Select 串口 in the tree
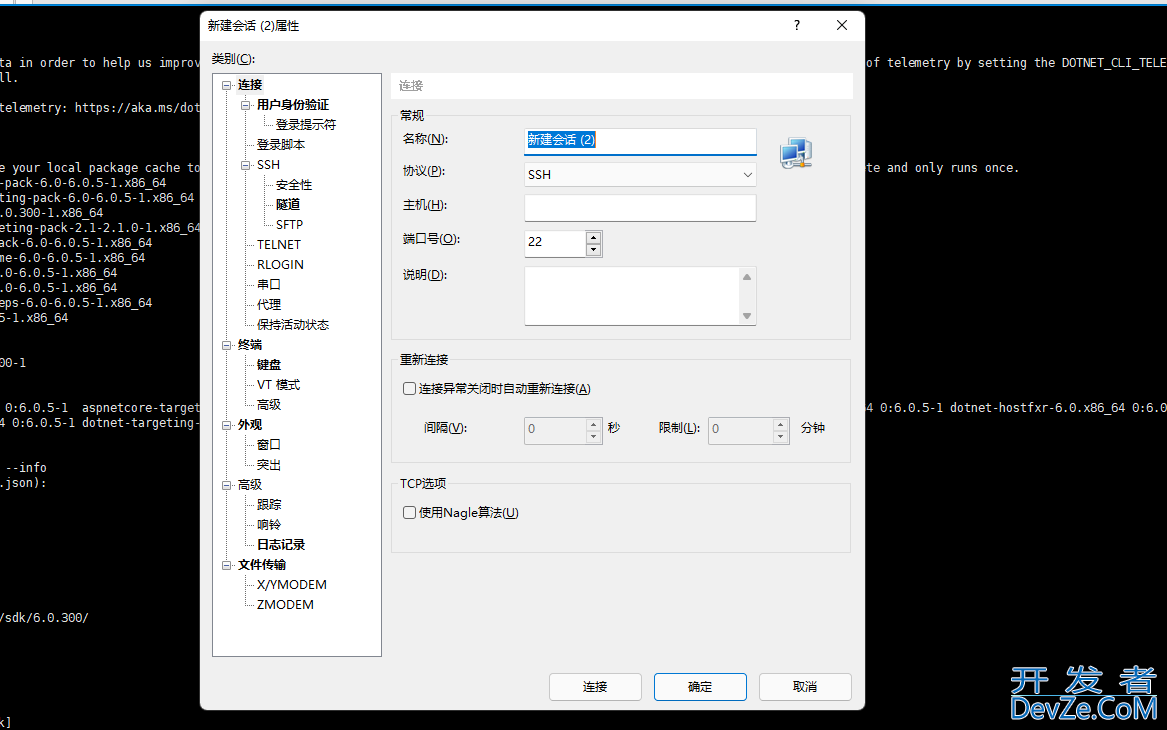Image resolution: width=1167 pixels, height=730 pixels. (x=269, y=285)
